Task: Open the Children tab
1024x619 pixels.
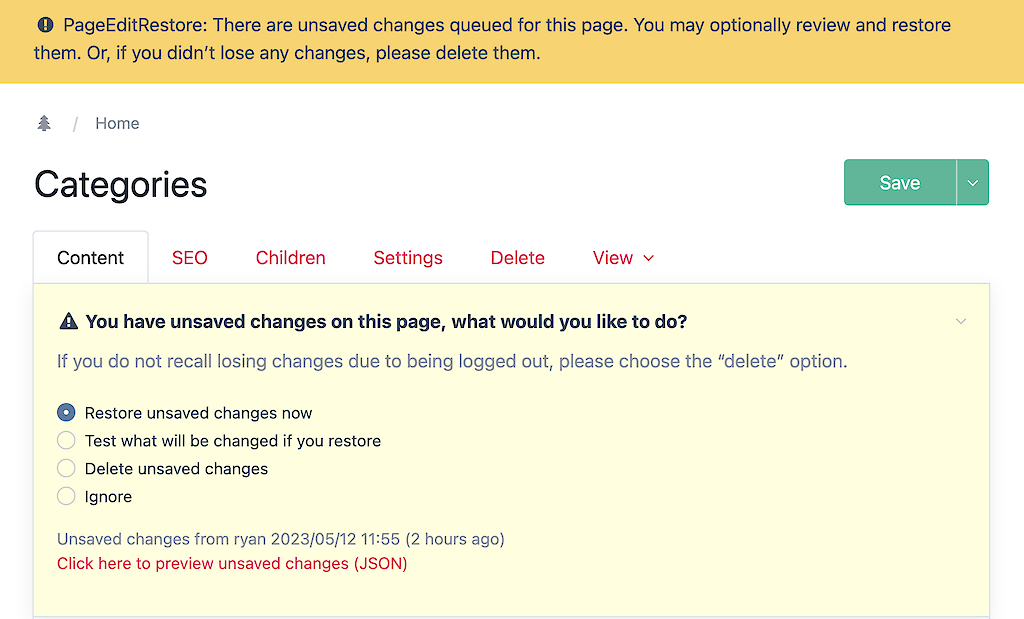Action: click(x=291, y=258)
